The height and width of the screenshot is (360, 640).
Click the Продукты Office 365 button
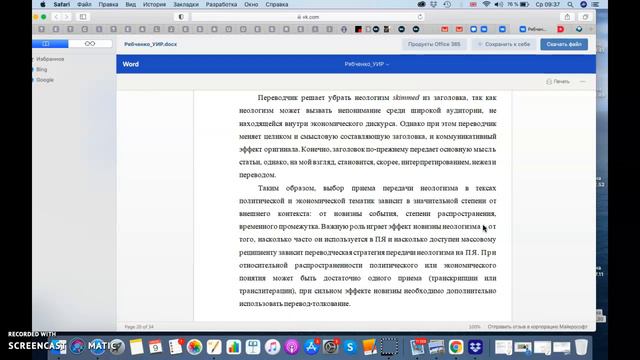[434, 44]
